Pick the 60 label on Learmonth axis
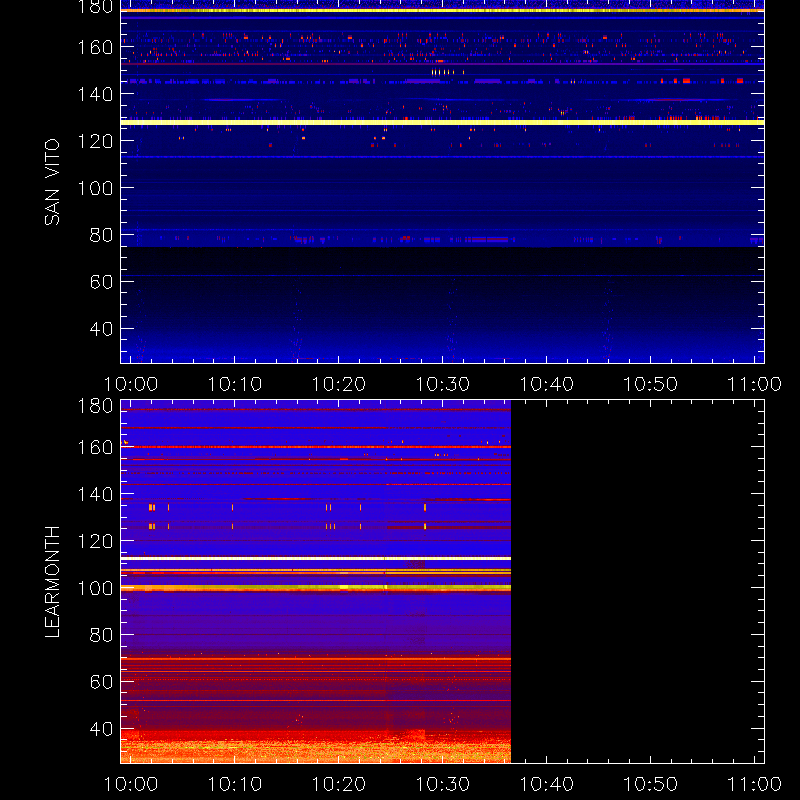 (102, 682)
